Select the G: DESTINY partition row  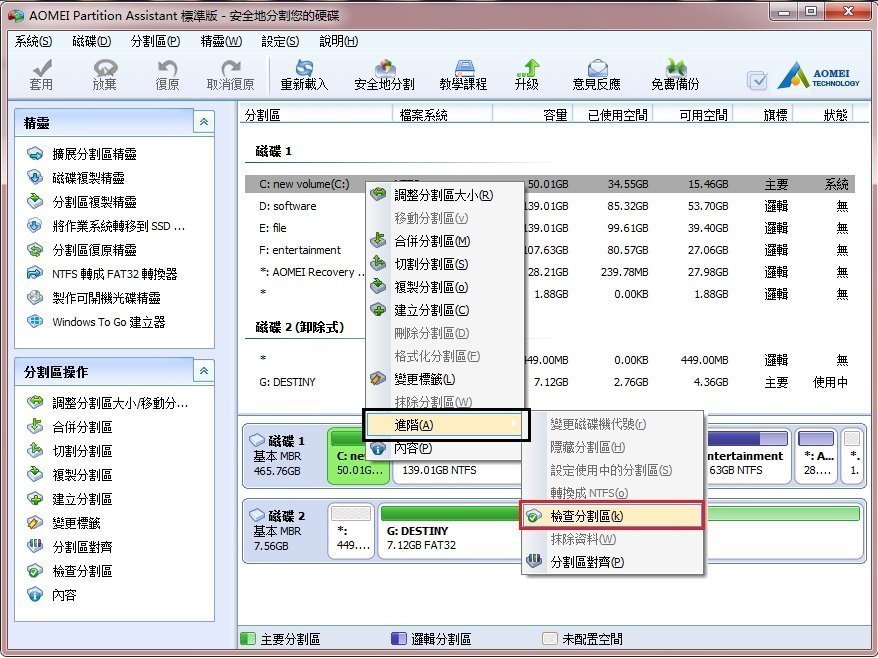point(550,382)
